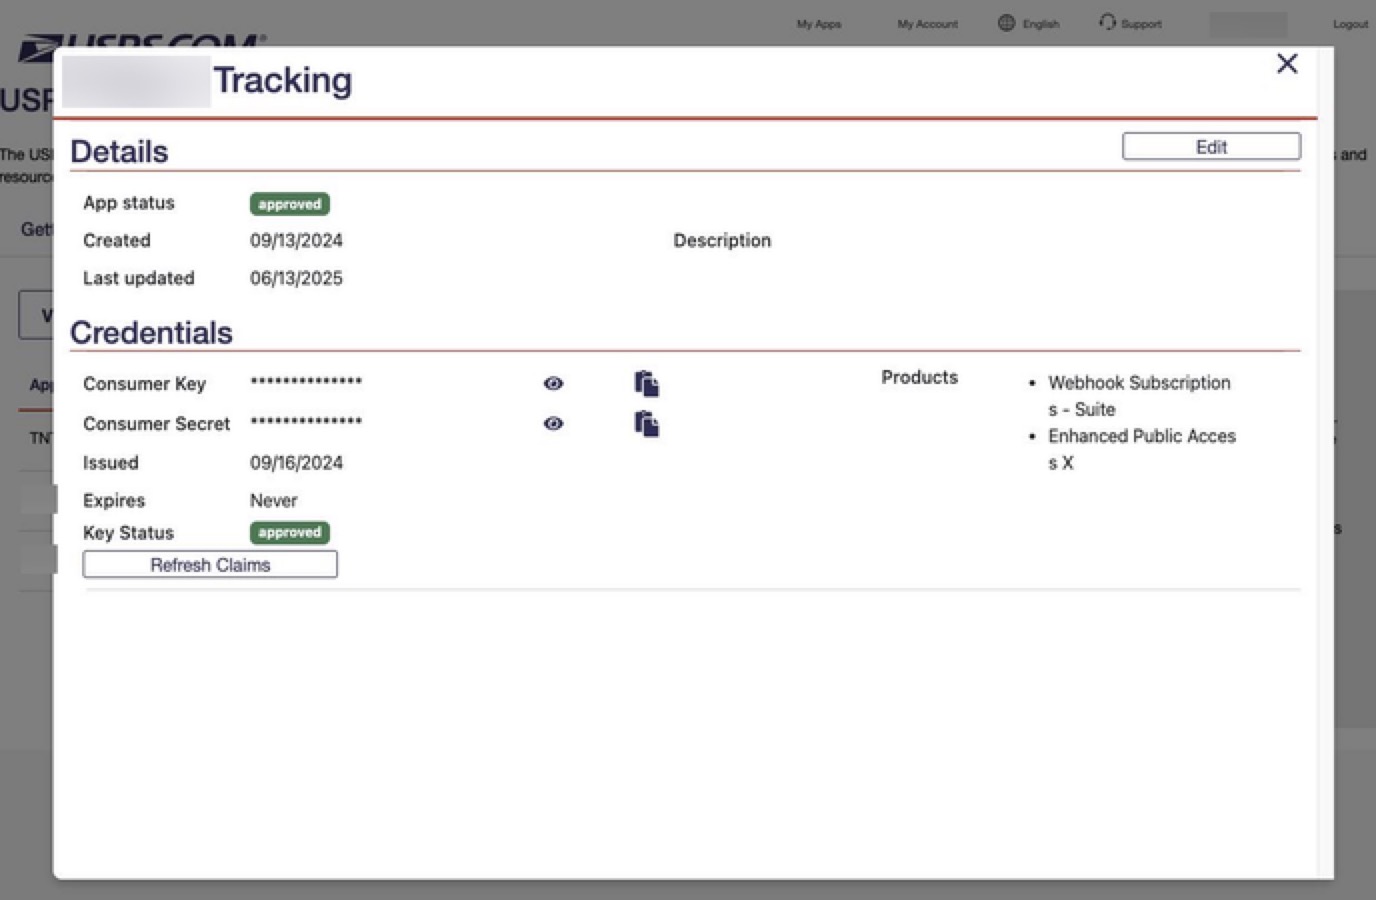The height and width of the screenshot is (900, 1376).
Task: Click the Description label
Action: point(722,241)
